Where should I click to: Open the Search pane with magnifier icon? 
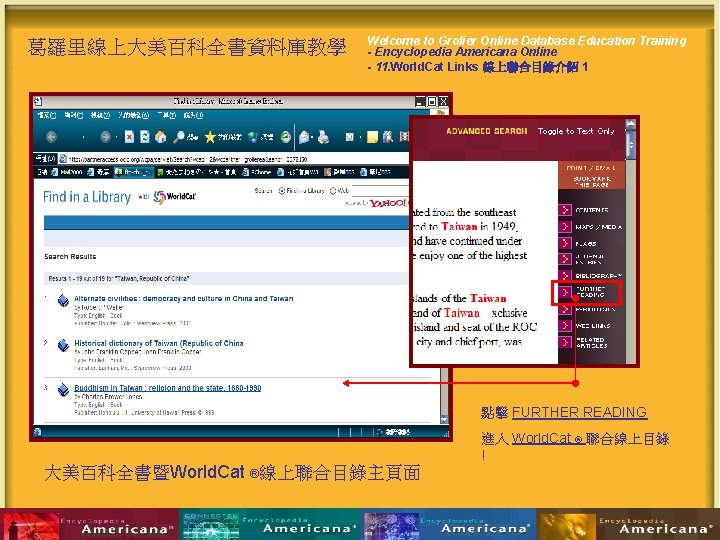tap(179, 136)
